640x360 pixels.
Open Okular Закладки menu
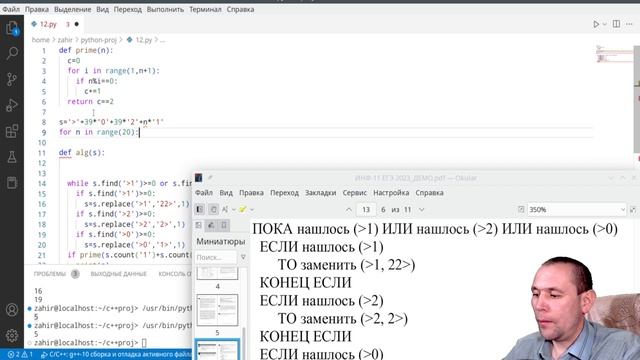click(320, 193)
